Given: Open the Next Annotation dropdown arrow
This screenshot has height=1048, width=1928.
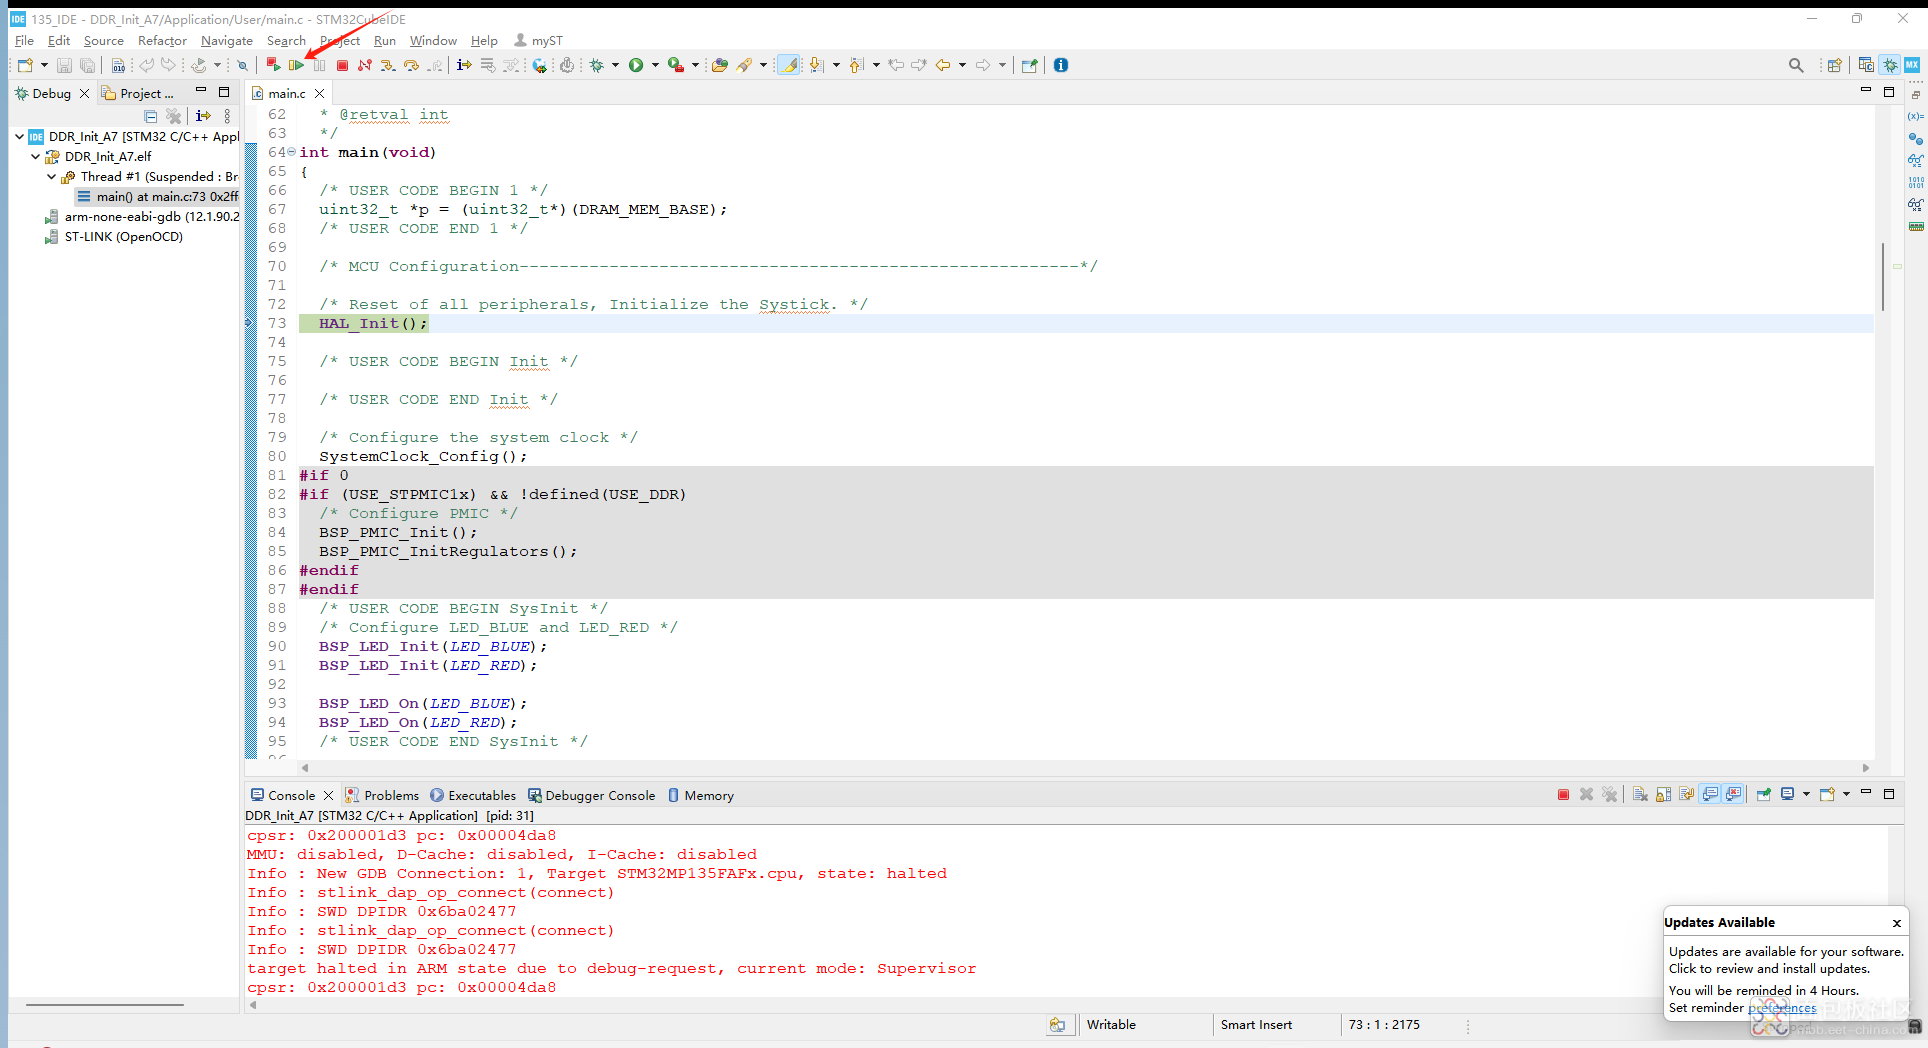Looking at the screenshot, I should pos(836,65).
